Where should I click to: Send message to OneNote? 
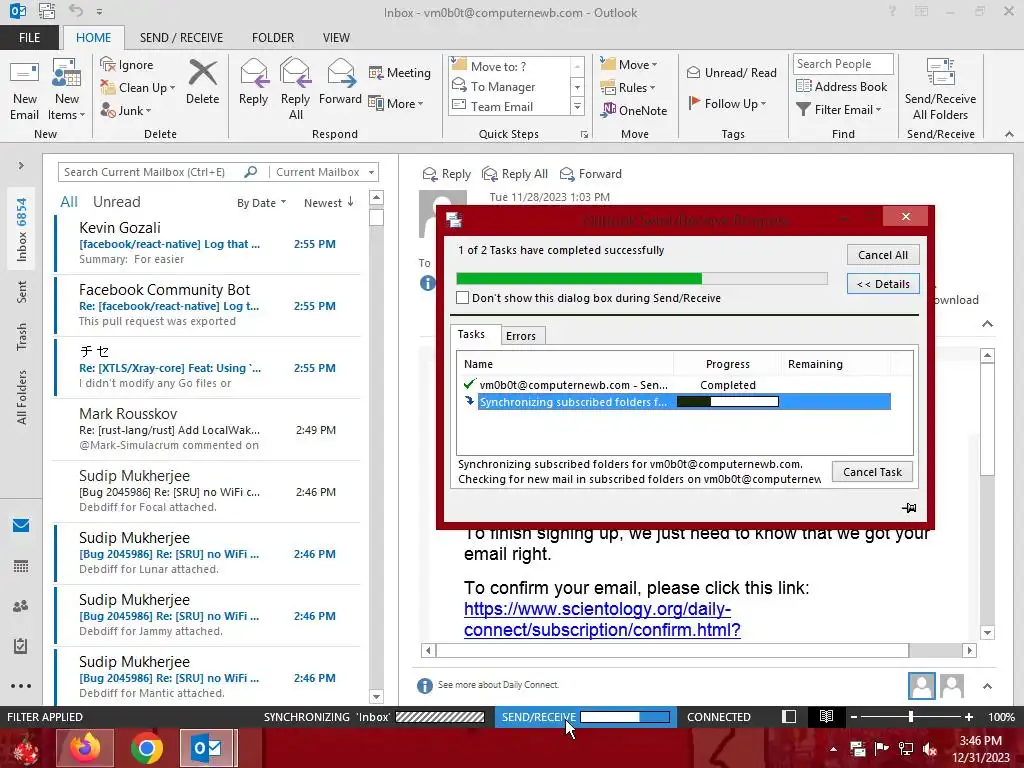[x=634, y=110]
